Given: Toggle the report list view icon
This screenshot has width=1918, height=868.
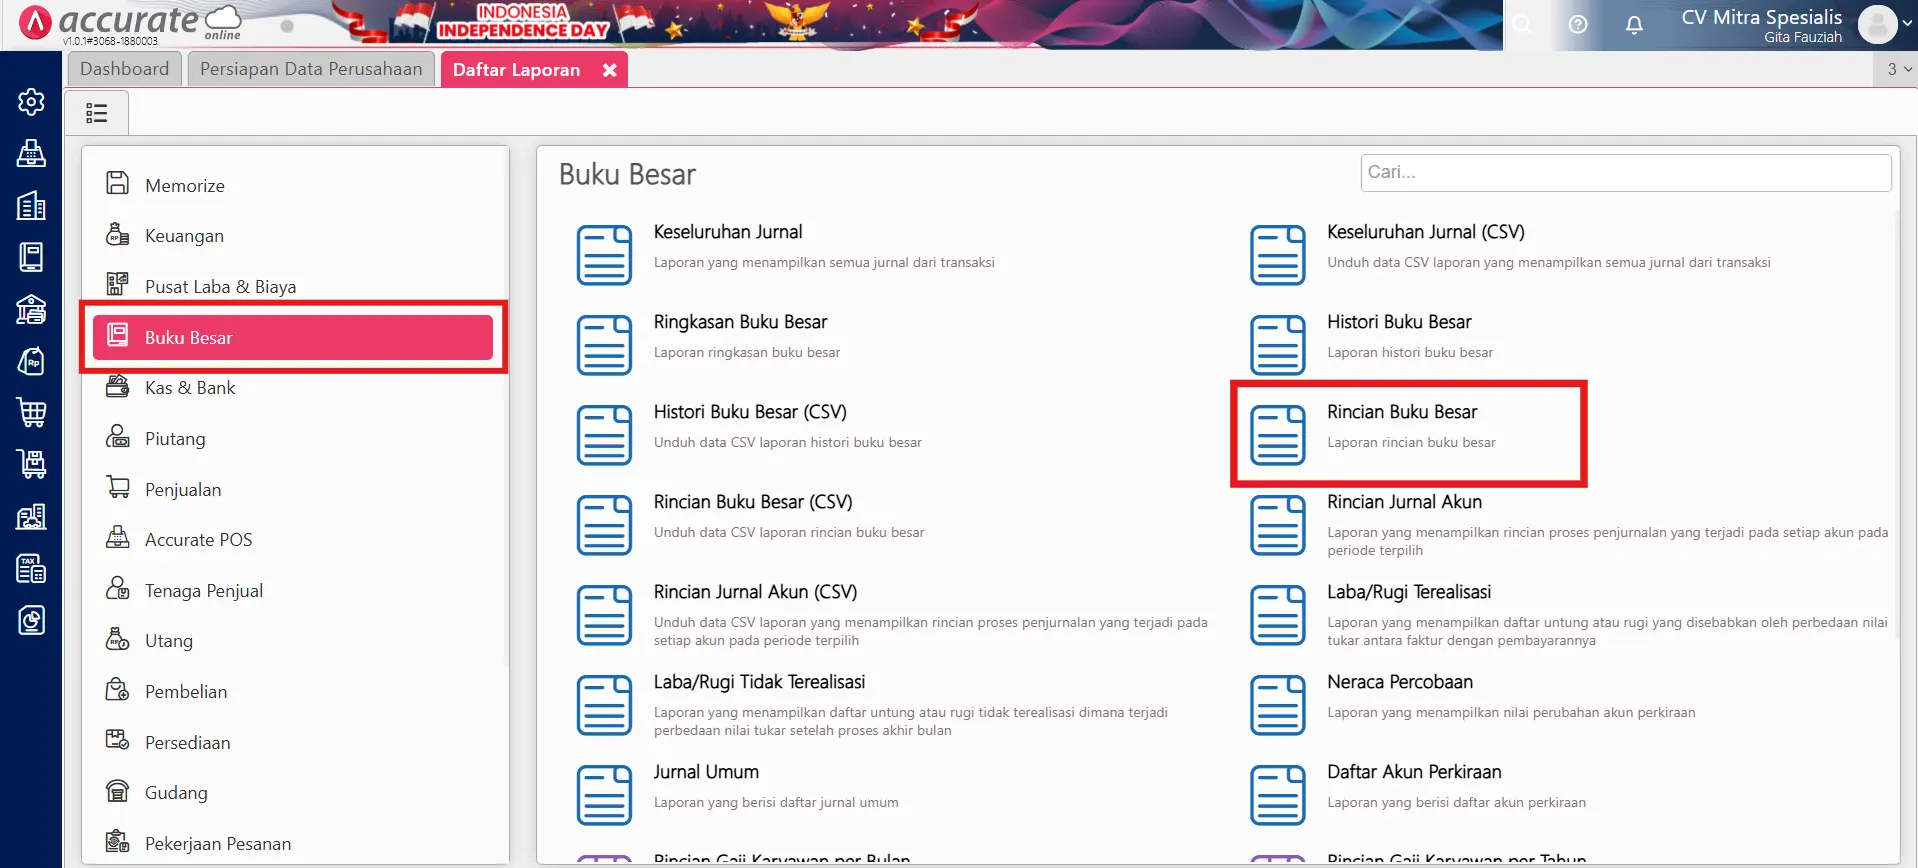Looking at the screenshot, I should (x=97, y=113).
